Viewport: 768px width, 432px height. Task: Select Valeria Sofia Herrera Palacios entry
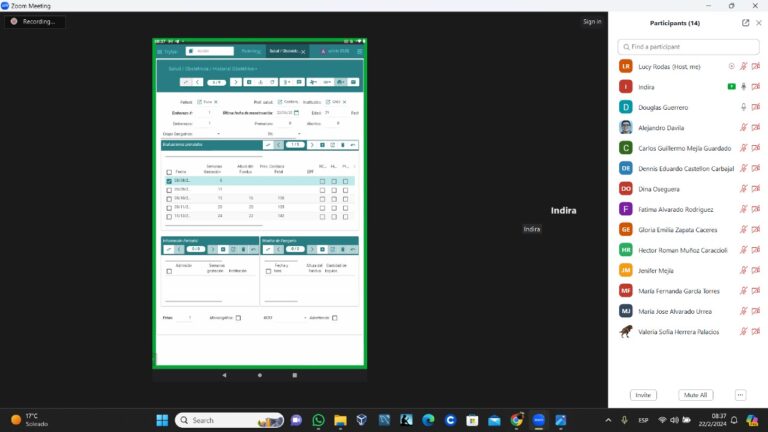pos(688,332)
